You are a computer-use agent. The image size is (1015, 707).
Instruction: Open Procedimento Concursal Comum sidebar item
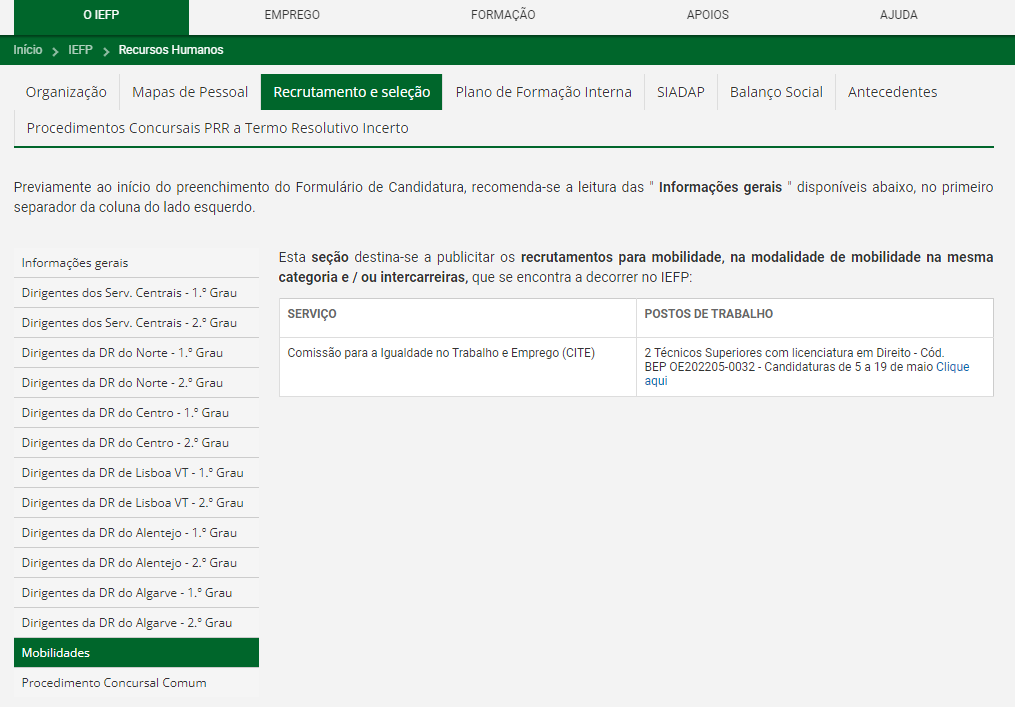(x=114, y=683)
